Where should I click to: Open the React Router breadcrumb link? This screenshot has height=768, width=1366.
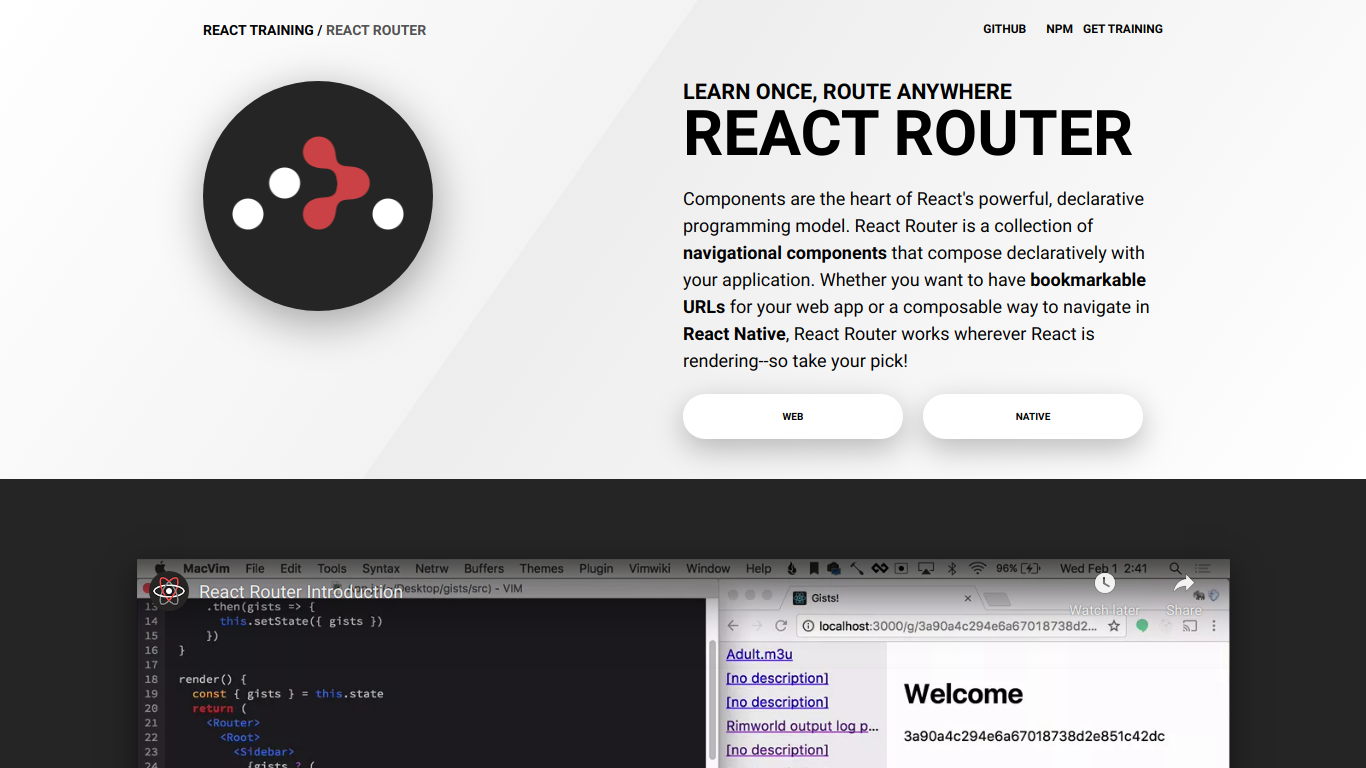[x=376, y=30]
